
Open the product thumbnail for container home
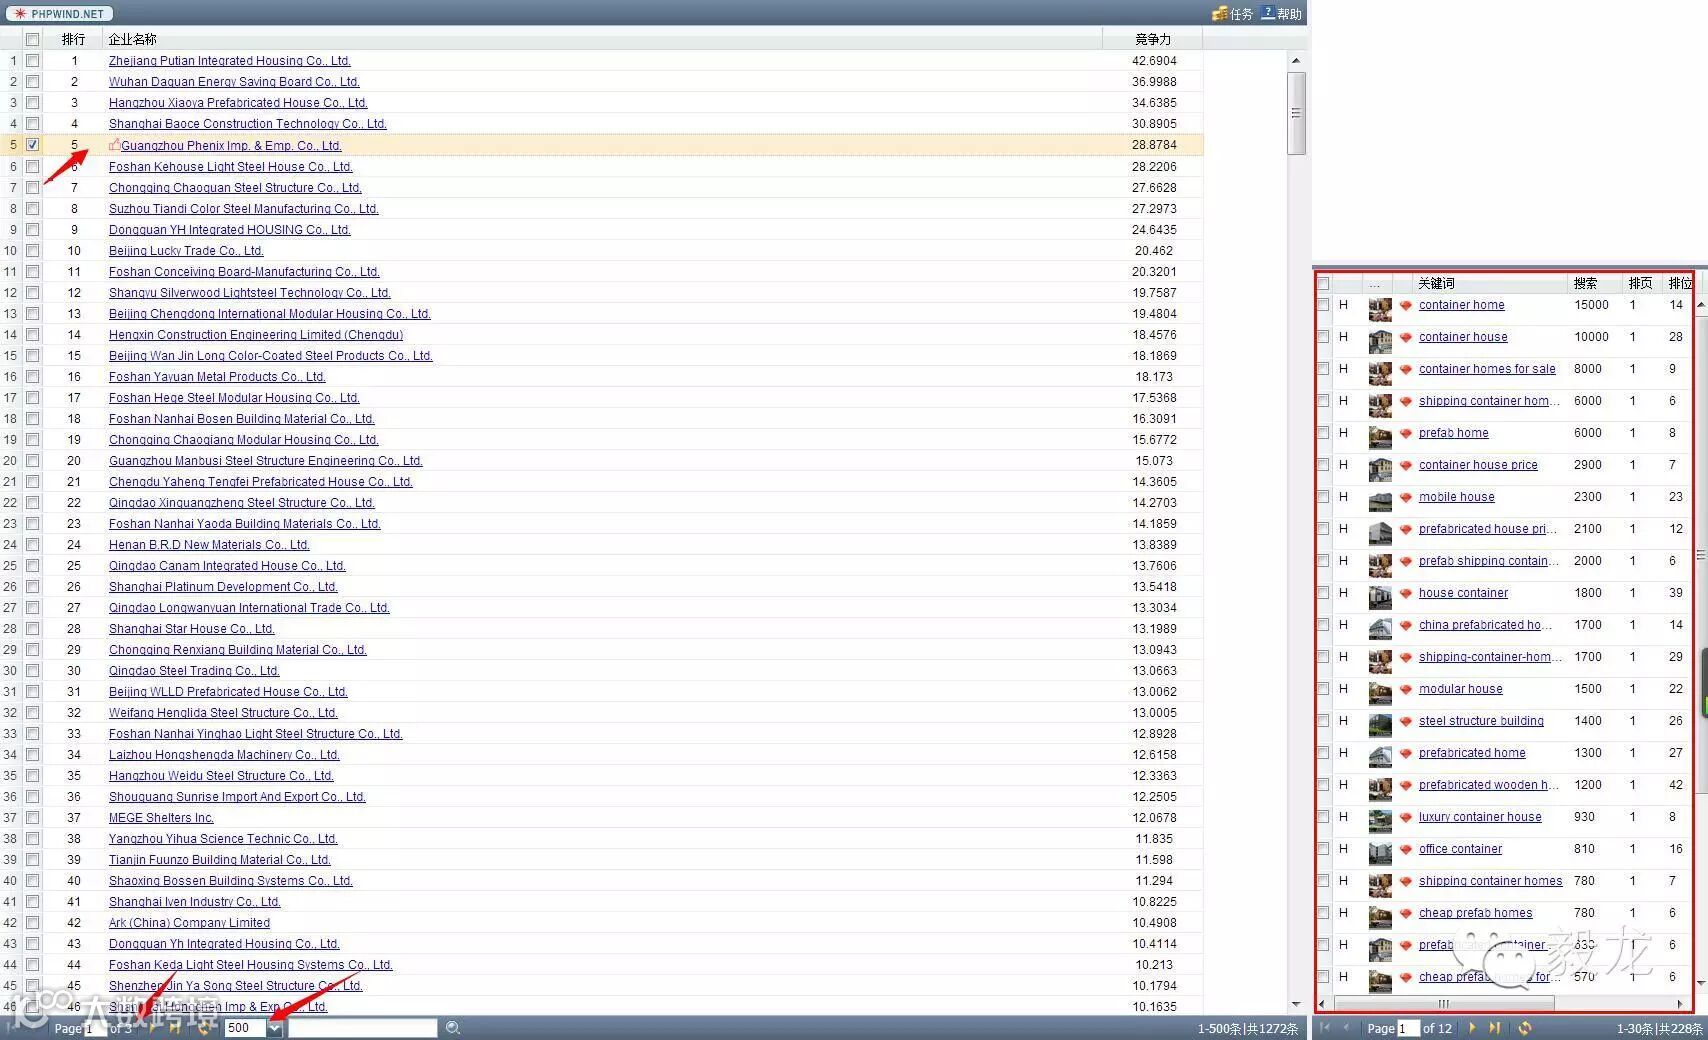coord(1380,309)
